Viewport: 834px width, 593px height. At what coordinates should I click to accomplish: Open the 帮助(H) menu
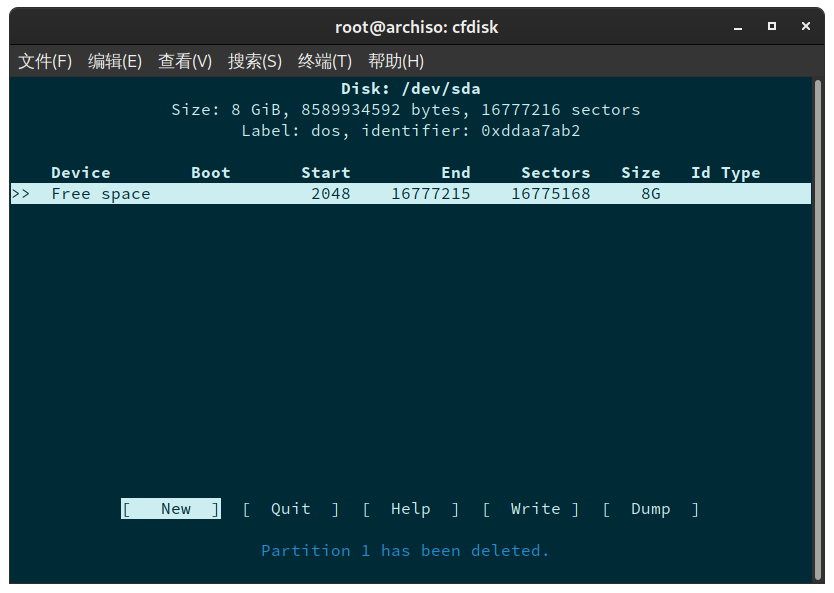click(396, 61)
